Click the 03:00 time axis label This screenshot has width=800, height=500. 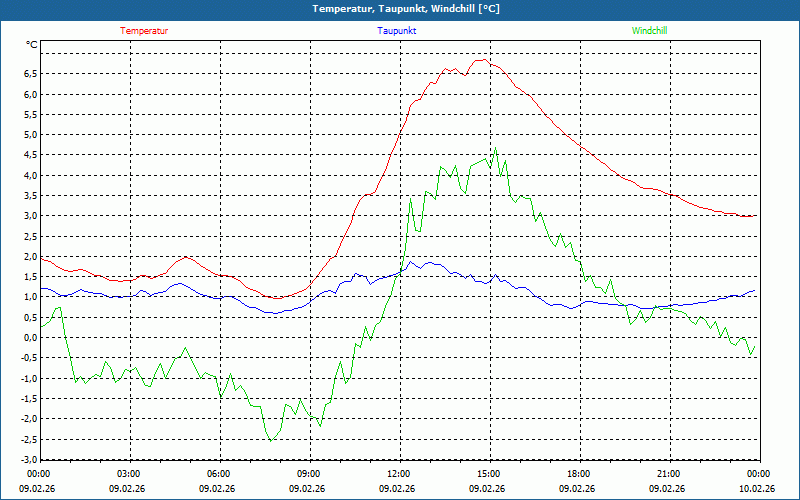(x=128, y=474)
